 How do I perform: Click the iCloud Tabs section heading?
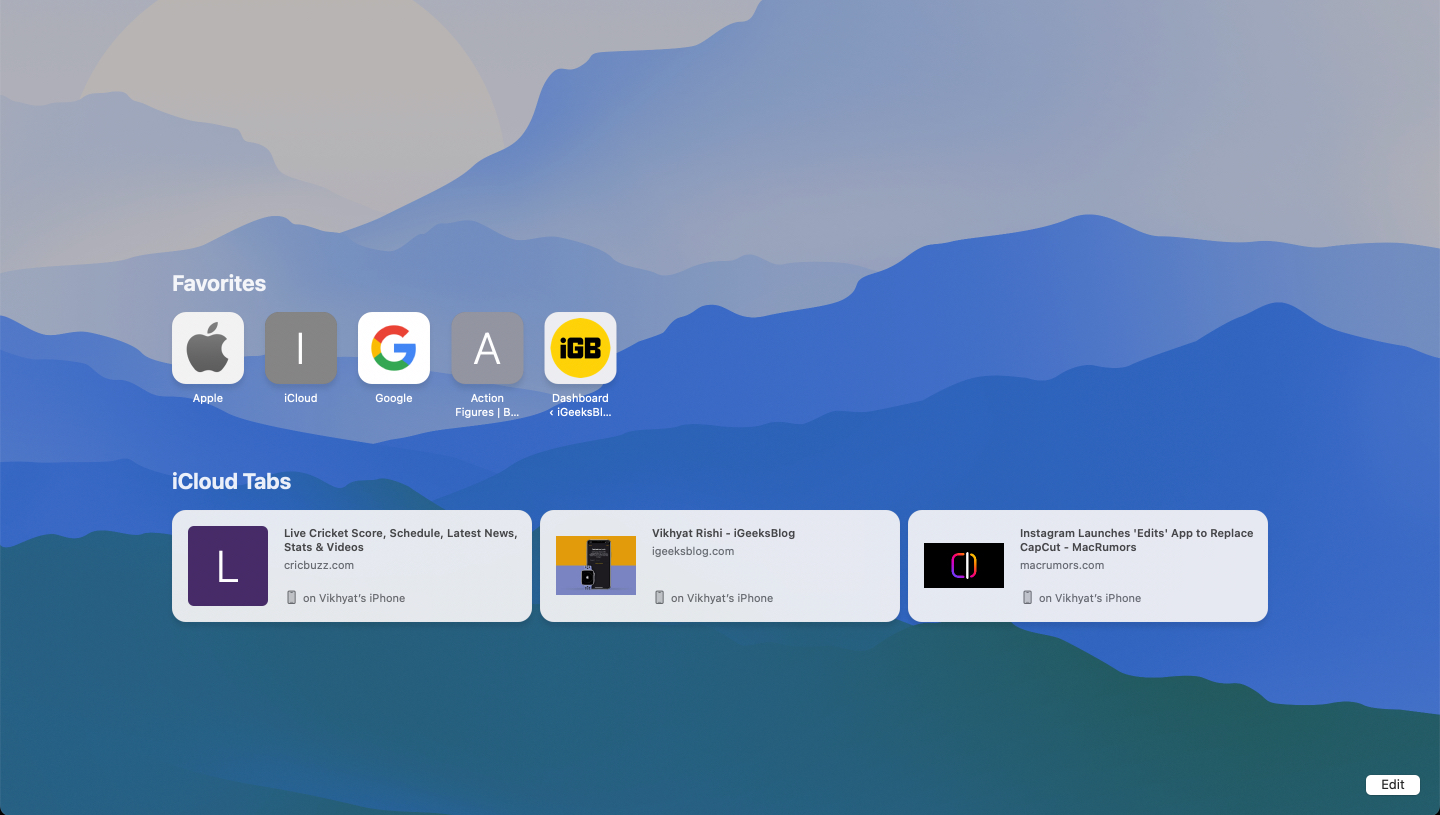(231, 481)
